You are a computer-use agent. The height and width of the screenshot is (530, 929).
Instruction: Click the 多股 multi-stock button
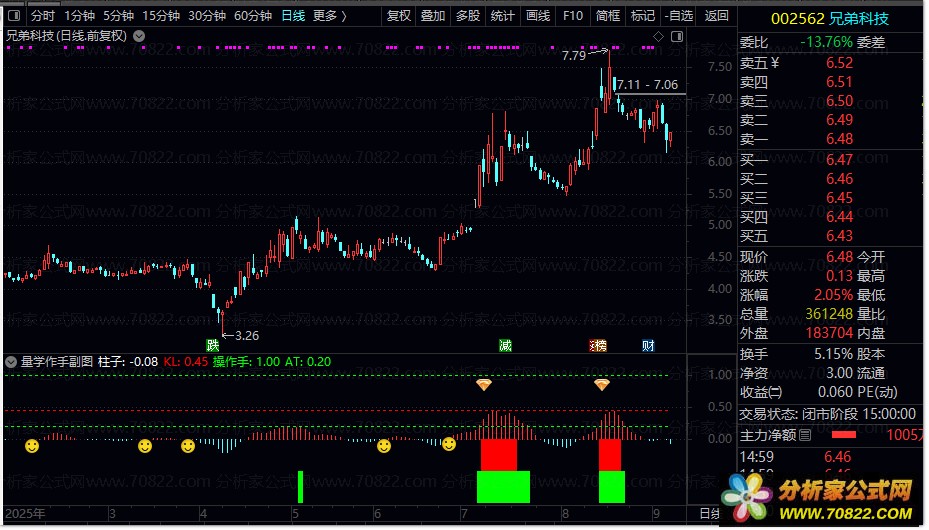468,16
